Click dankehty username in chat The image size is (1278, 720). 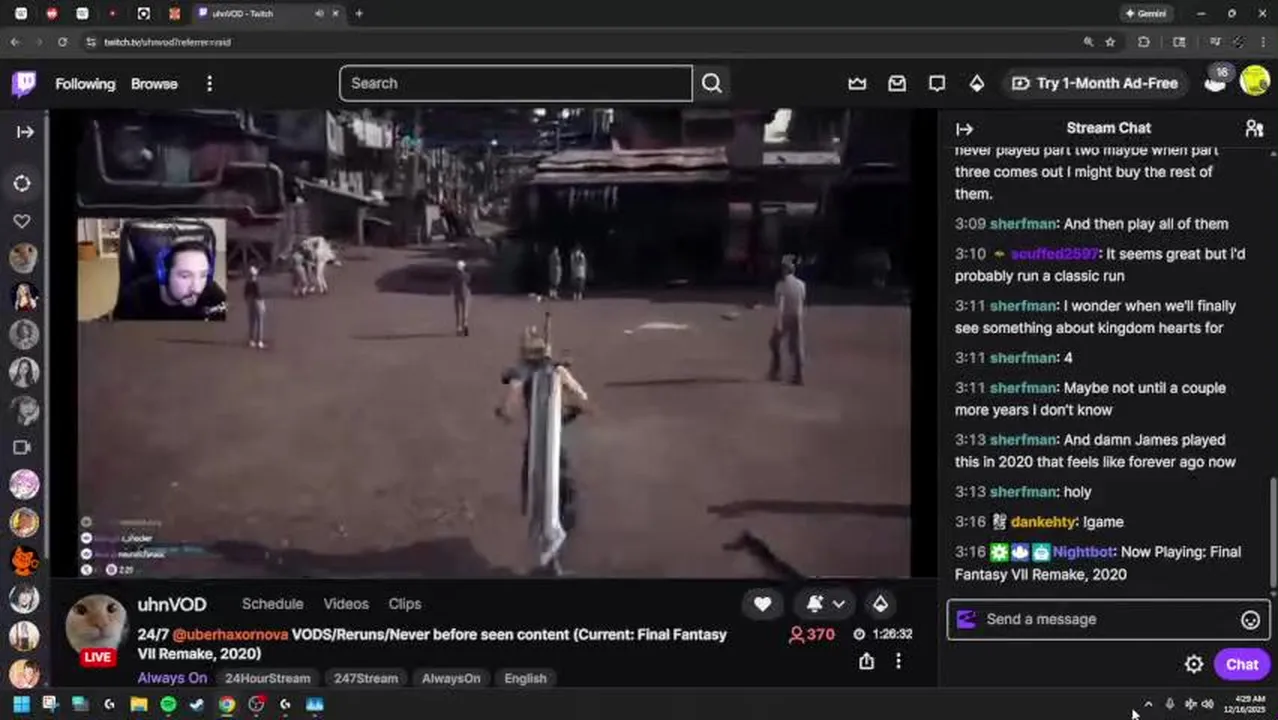coord(1043,522)
